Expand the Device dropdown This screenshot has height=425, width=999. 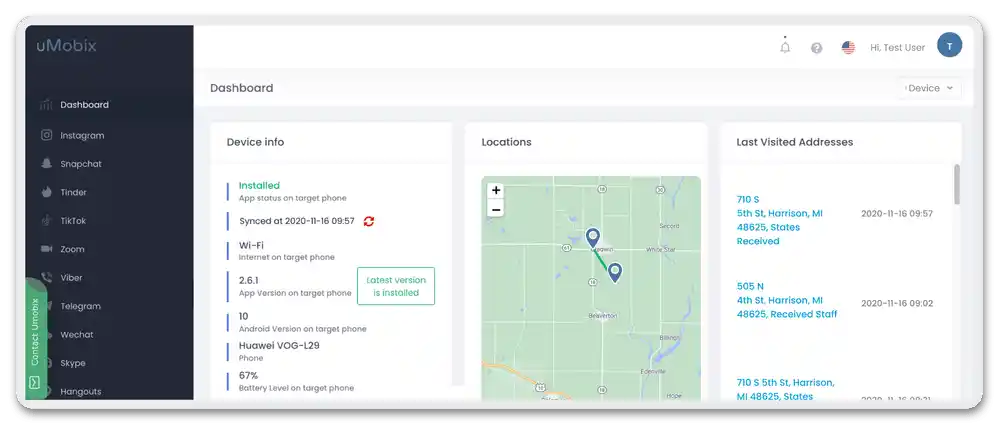930,88
